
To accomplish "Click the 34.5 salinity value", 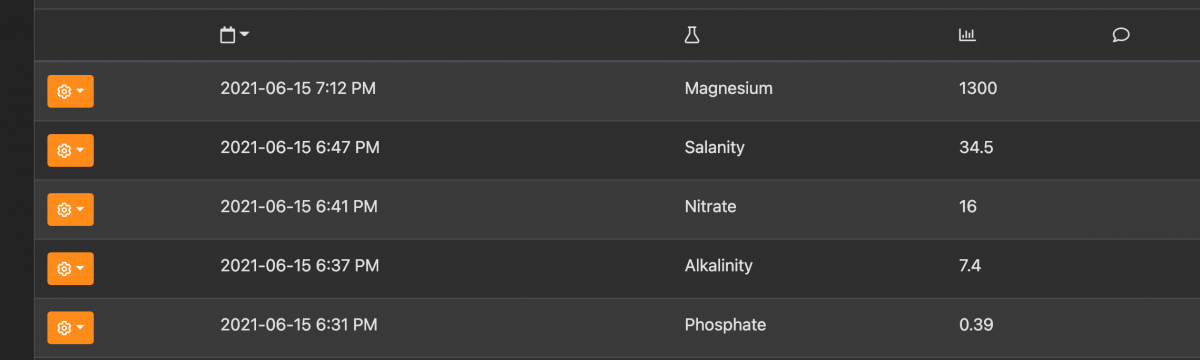I will (976, 147).
